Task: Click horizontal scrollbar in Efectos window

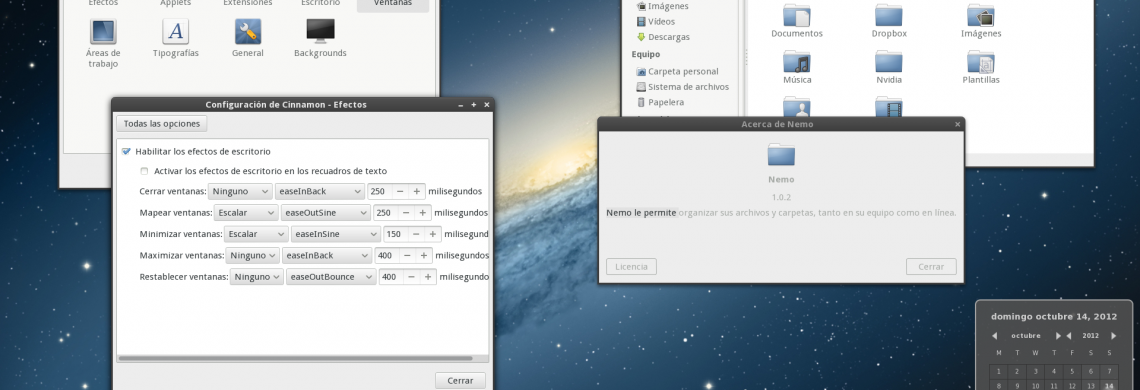Action: 294,358
